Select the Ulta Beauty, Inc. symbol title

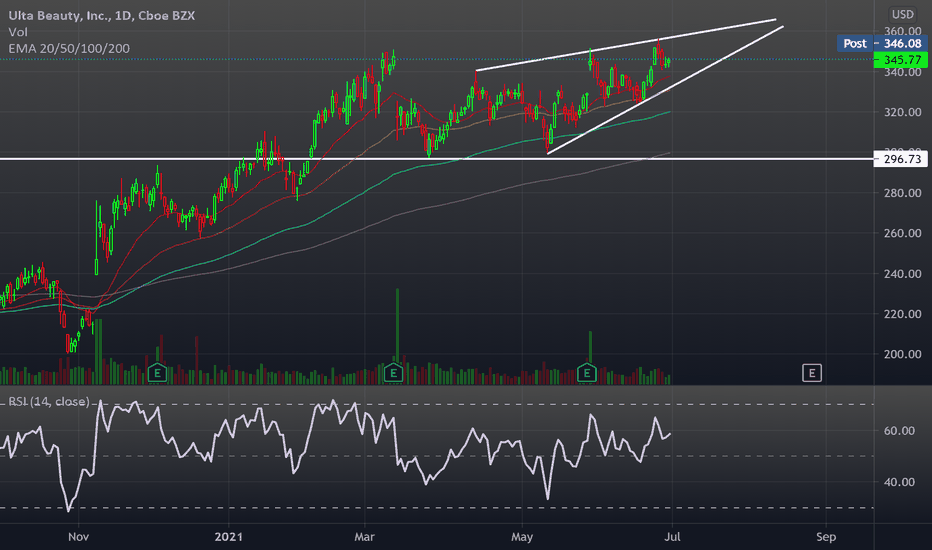pyautogui.click(x=101, y=15)
